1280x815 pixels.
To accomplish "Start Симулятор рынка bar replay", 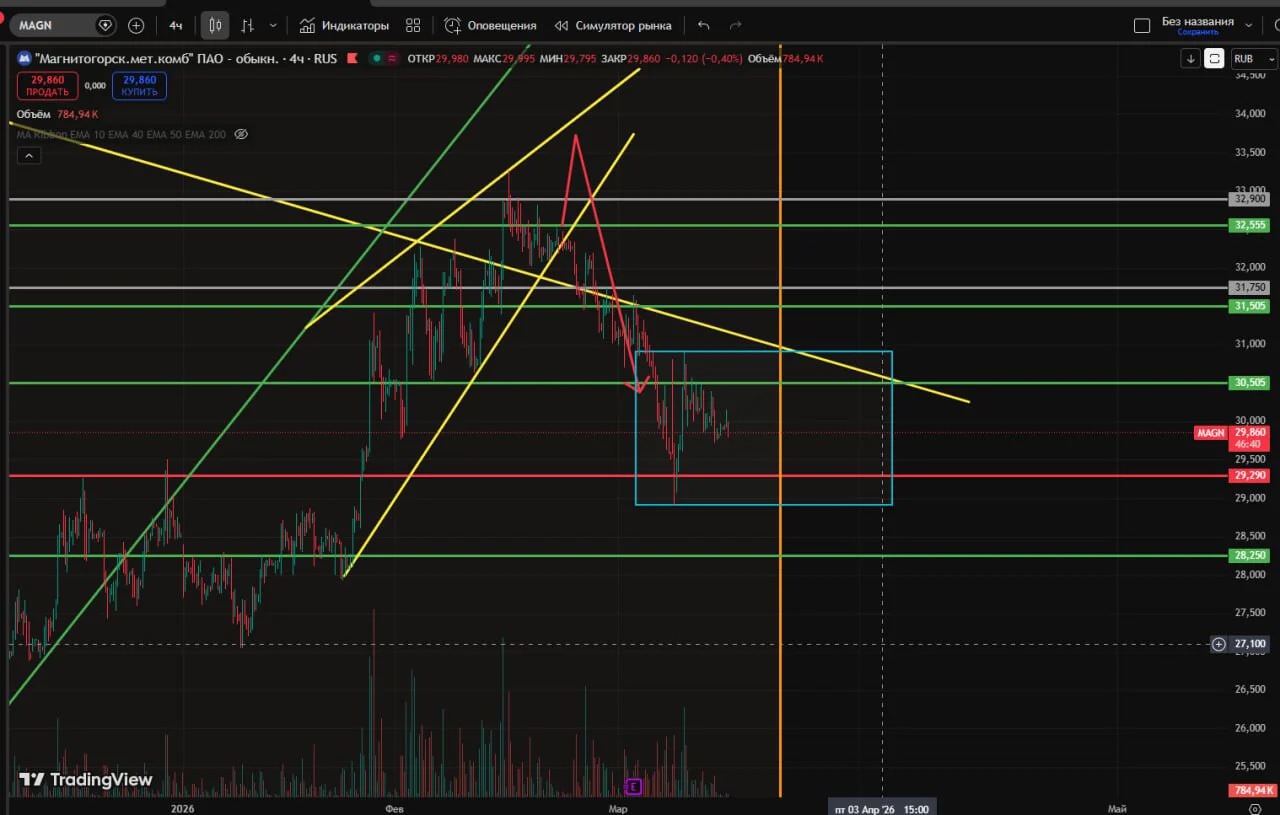I will (613, 25).
